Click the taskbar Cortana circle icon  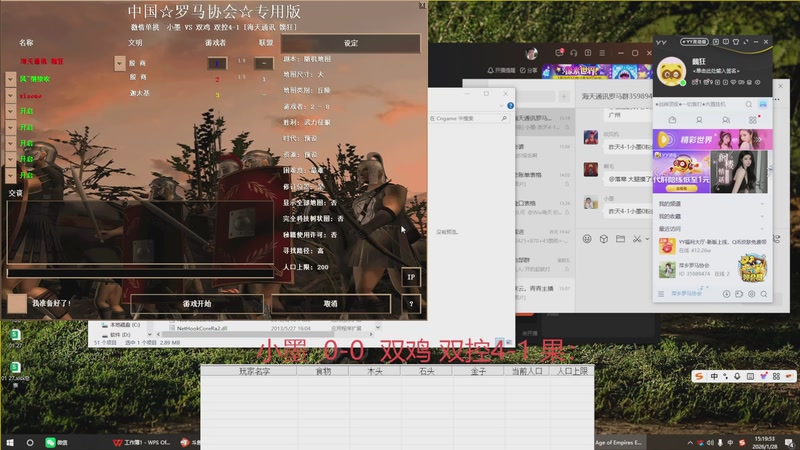[x=30, y=442]
